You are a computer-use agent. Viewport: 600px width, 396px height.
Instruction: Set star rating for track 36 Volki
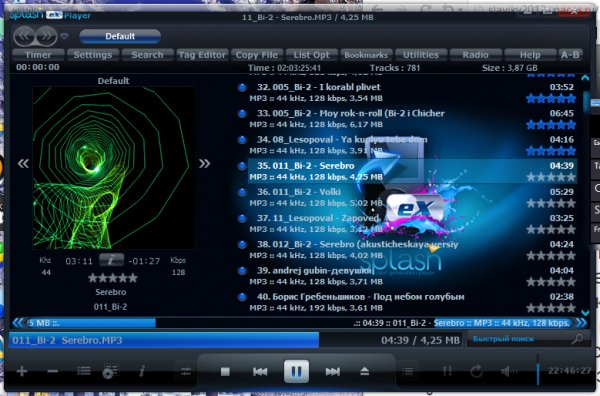551,203
